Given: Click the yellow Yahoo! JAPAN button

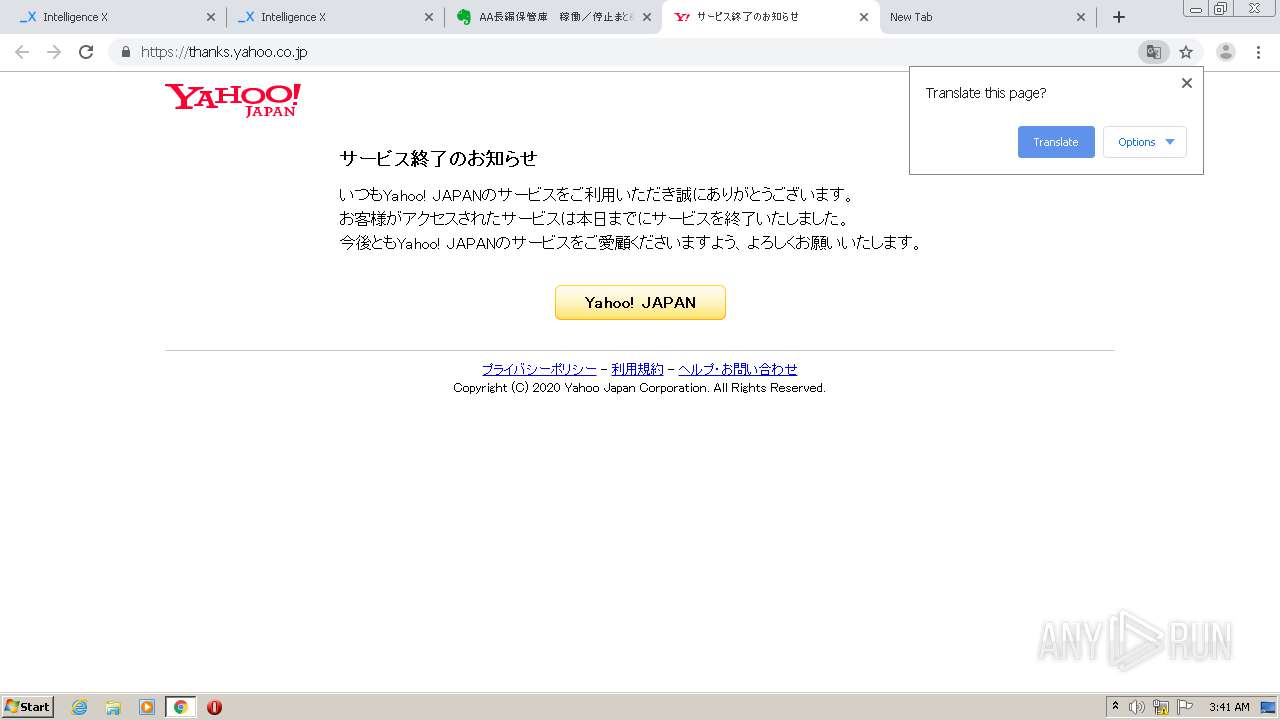Looking at the screenshot, I should point(640,302).
